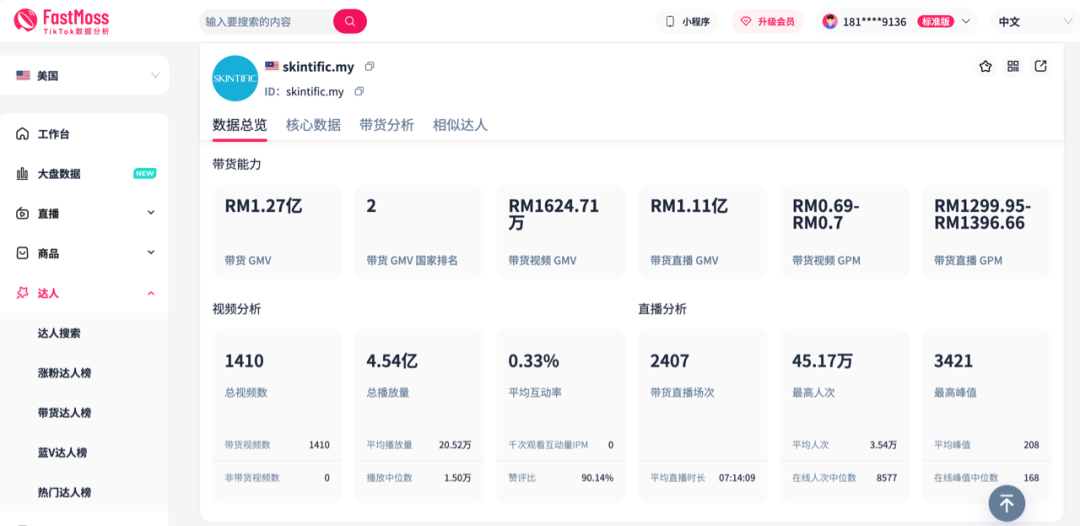This screenshot has width=1080, height=526.
Task: Click the 最高峰值 3421 value
Action: pyautogui.click(x=953, y=361)
